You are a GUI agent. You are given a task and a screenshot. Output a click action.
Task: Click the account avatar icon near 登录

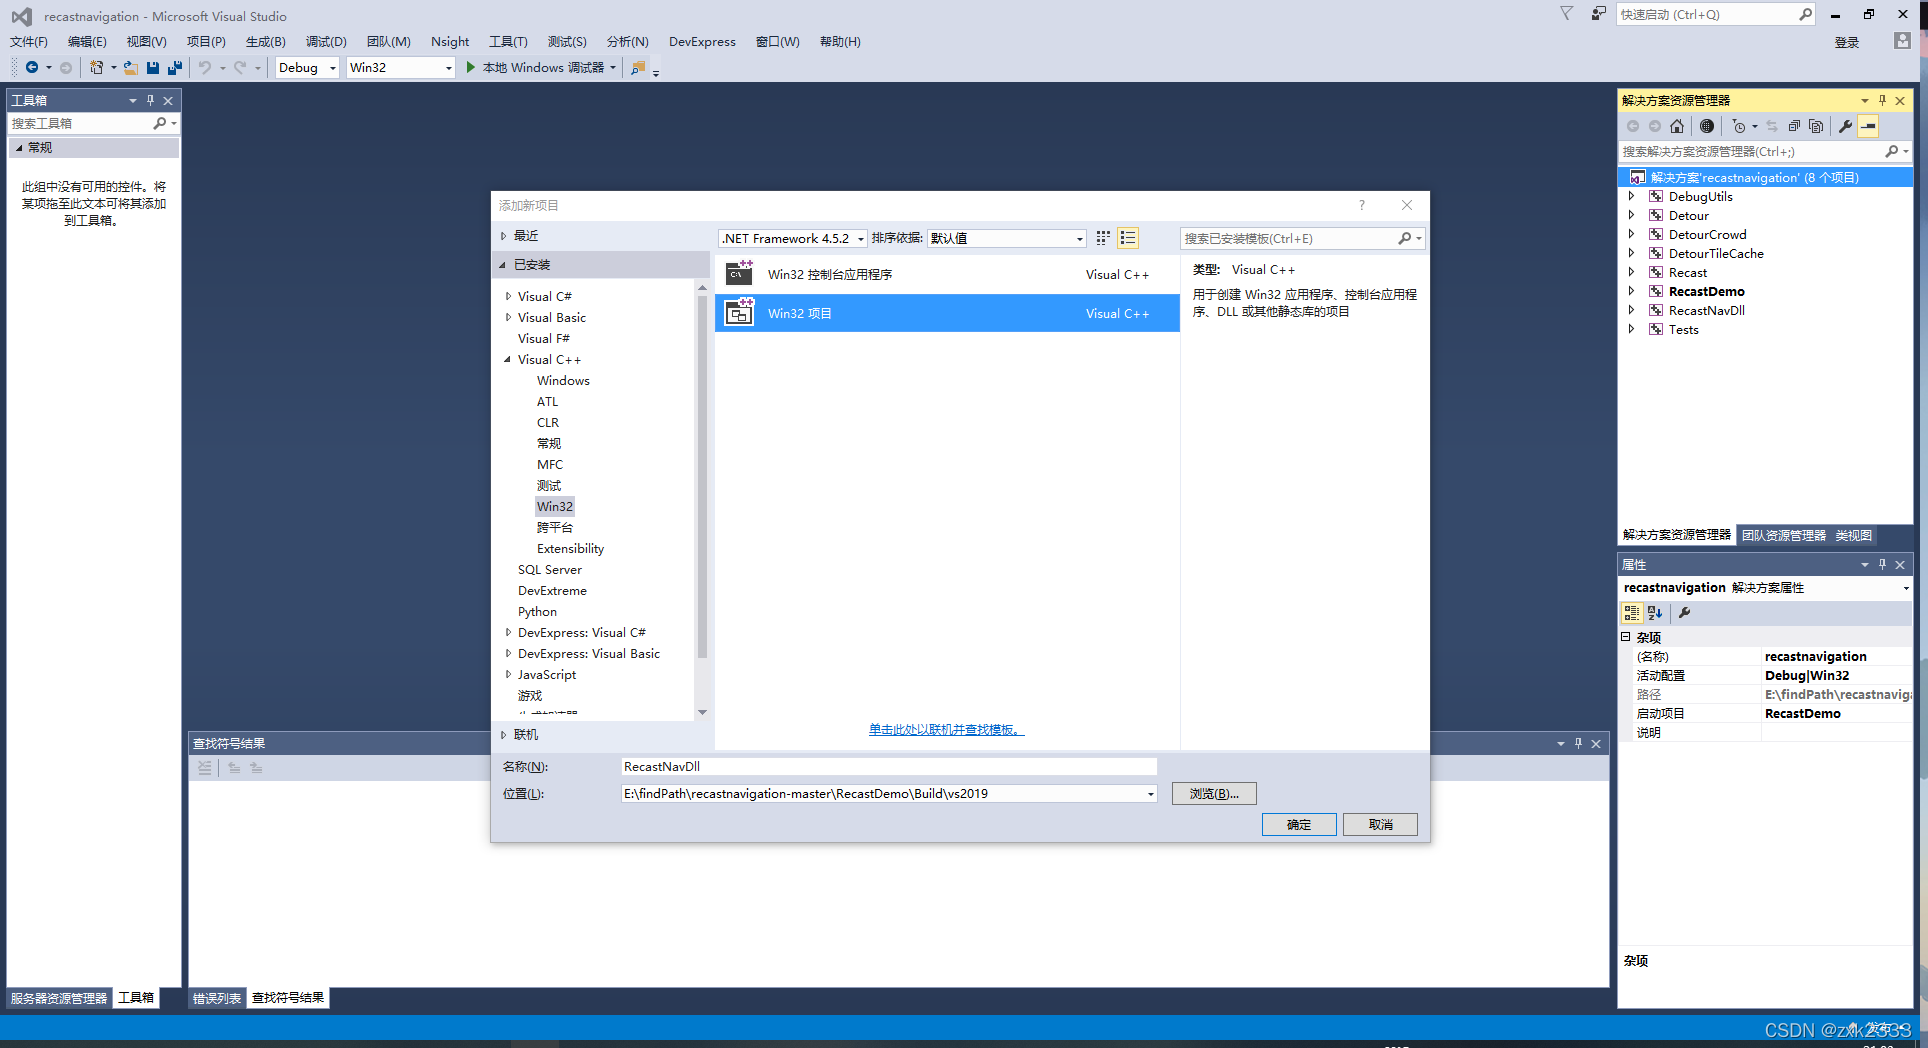pos(1902,41)
